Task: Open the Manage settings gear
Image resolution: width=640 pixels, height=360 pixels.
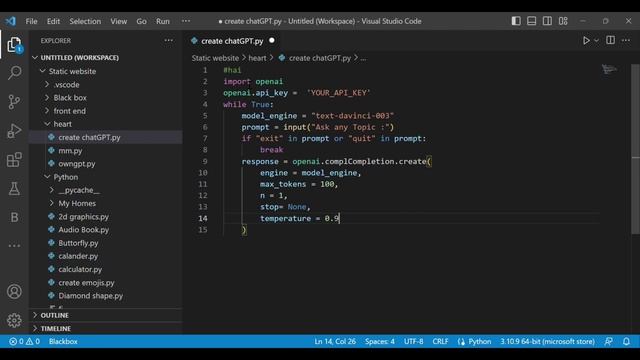Action: [x=14, y=320]
